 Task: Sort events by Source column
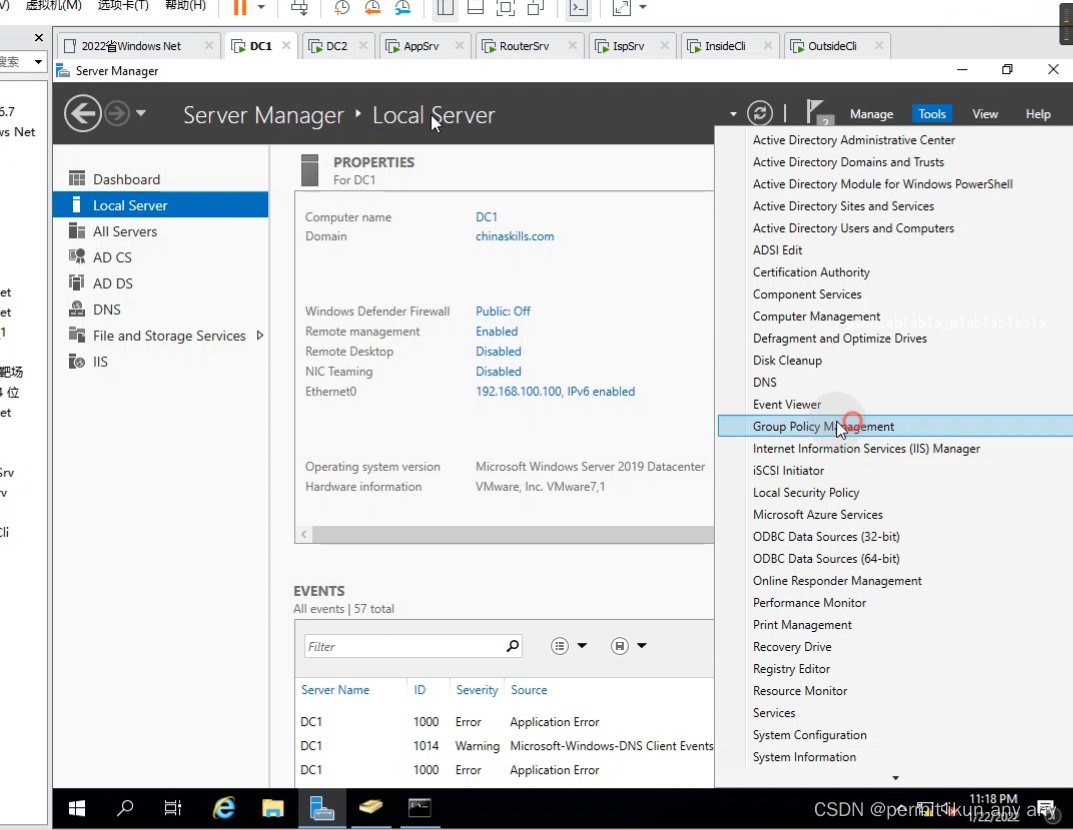pos(529,690)
